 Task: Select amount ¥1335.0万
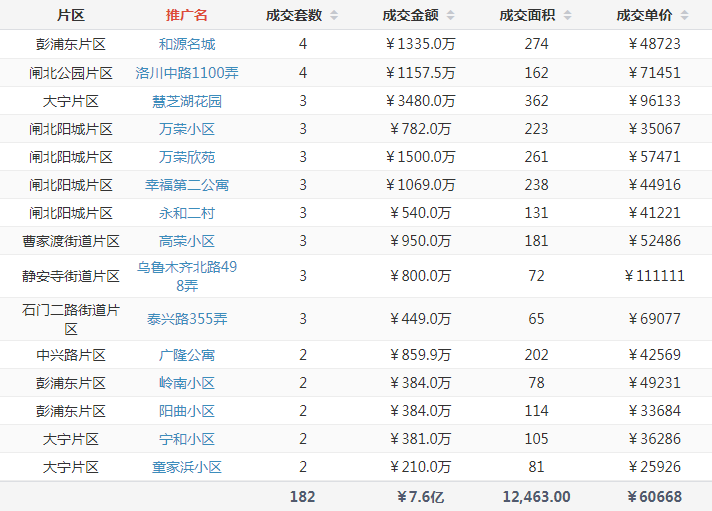pos(420,44)
